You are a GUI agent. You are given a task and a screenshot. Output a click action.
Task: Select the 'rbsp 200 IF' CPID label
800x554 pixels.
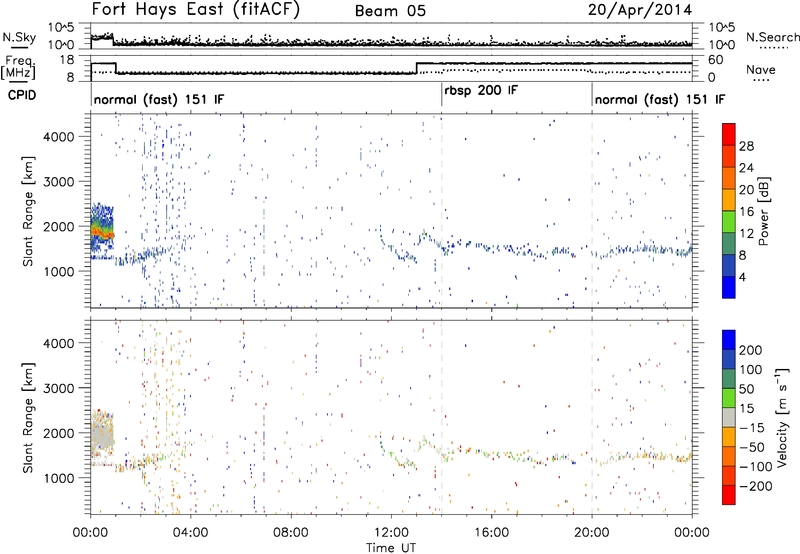click(481, 91)
